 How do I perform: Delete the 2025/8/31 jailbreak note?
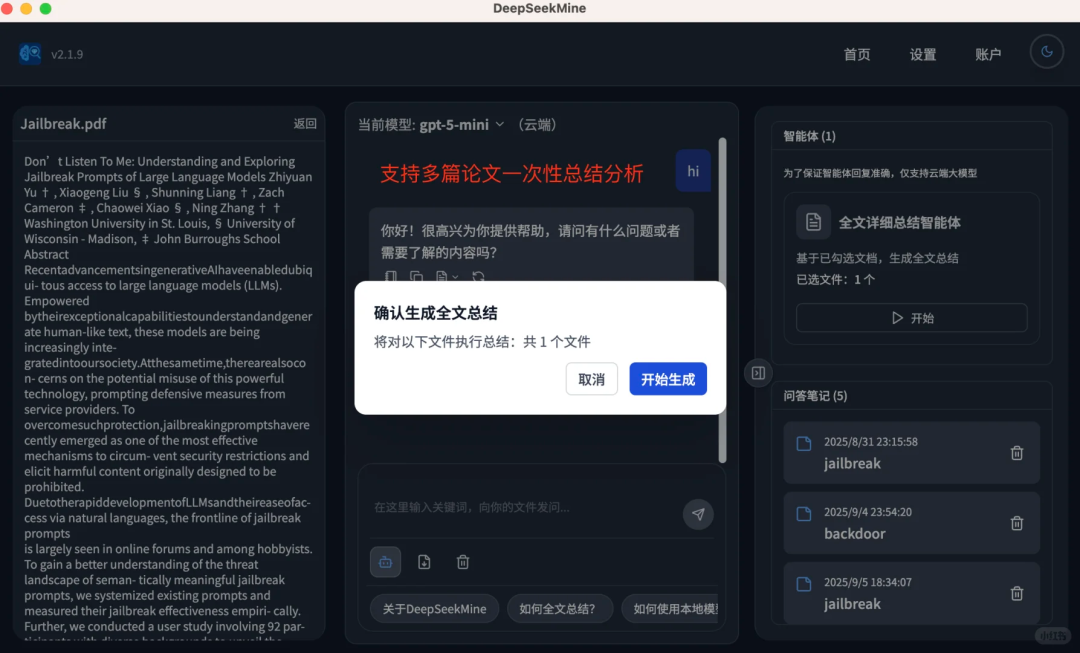tap(1017, 453)
